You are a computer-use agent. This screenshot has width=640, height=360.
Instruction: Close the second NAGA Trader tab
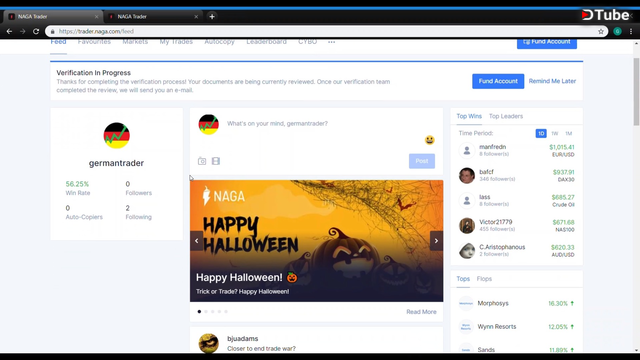(x=196, y=17)
